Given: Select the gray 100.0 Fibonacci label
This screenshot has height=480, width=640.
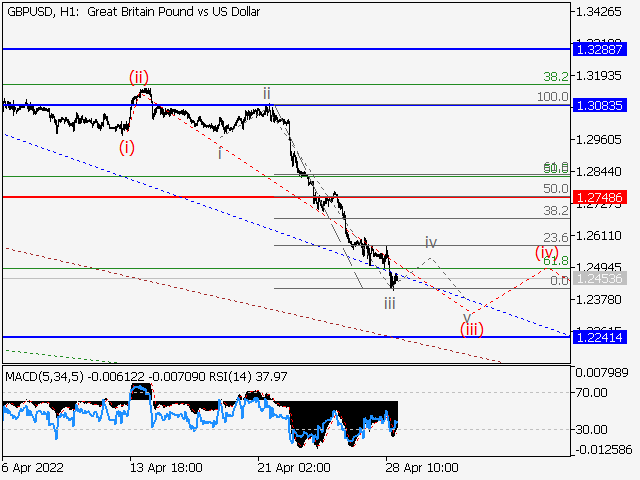Looking at the screenshot, I should tap(553, 97).
